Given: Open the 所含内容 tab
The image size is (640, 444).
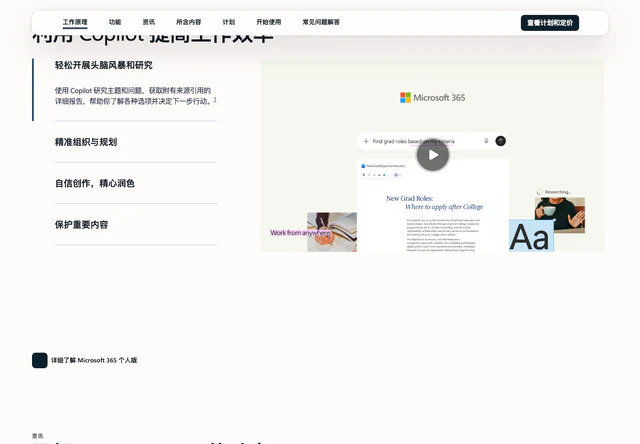Looking at the screenshot, I should coord(189,22).
